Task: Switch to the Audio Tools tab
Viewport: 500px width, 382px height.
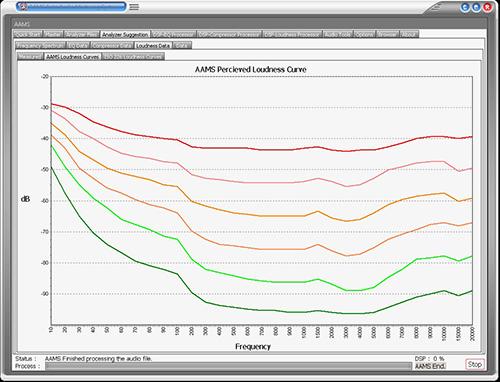Action: [x=338, y=34]
